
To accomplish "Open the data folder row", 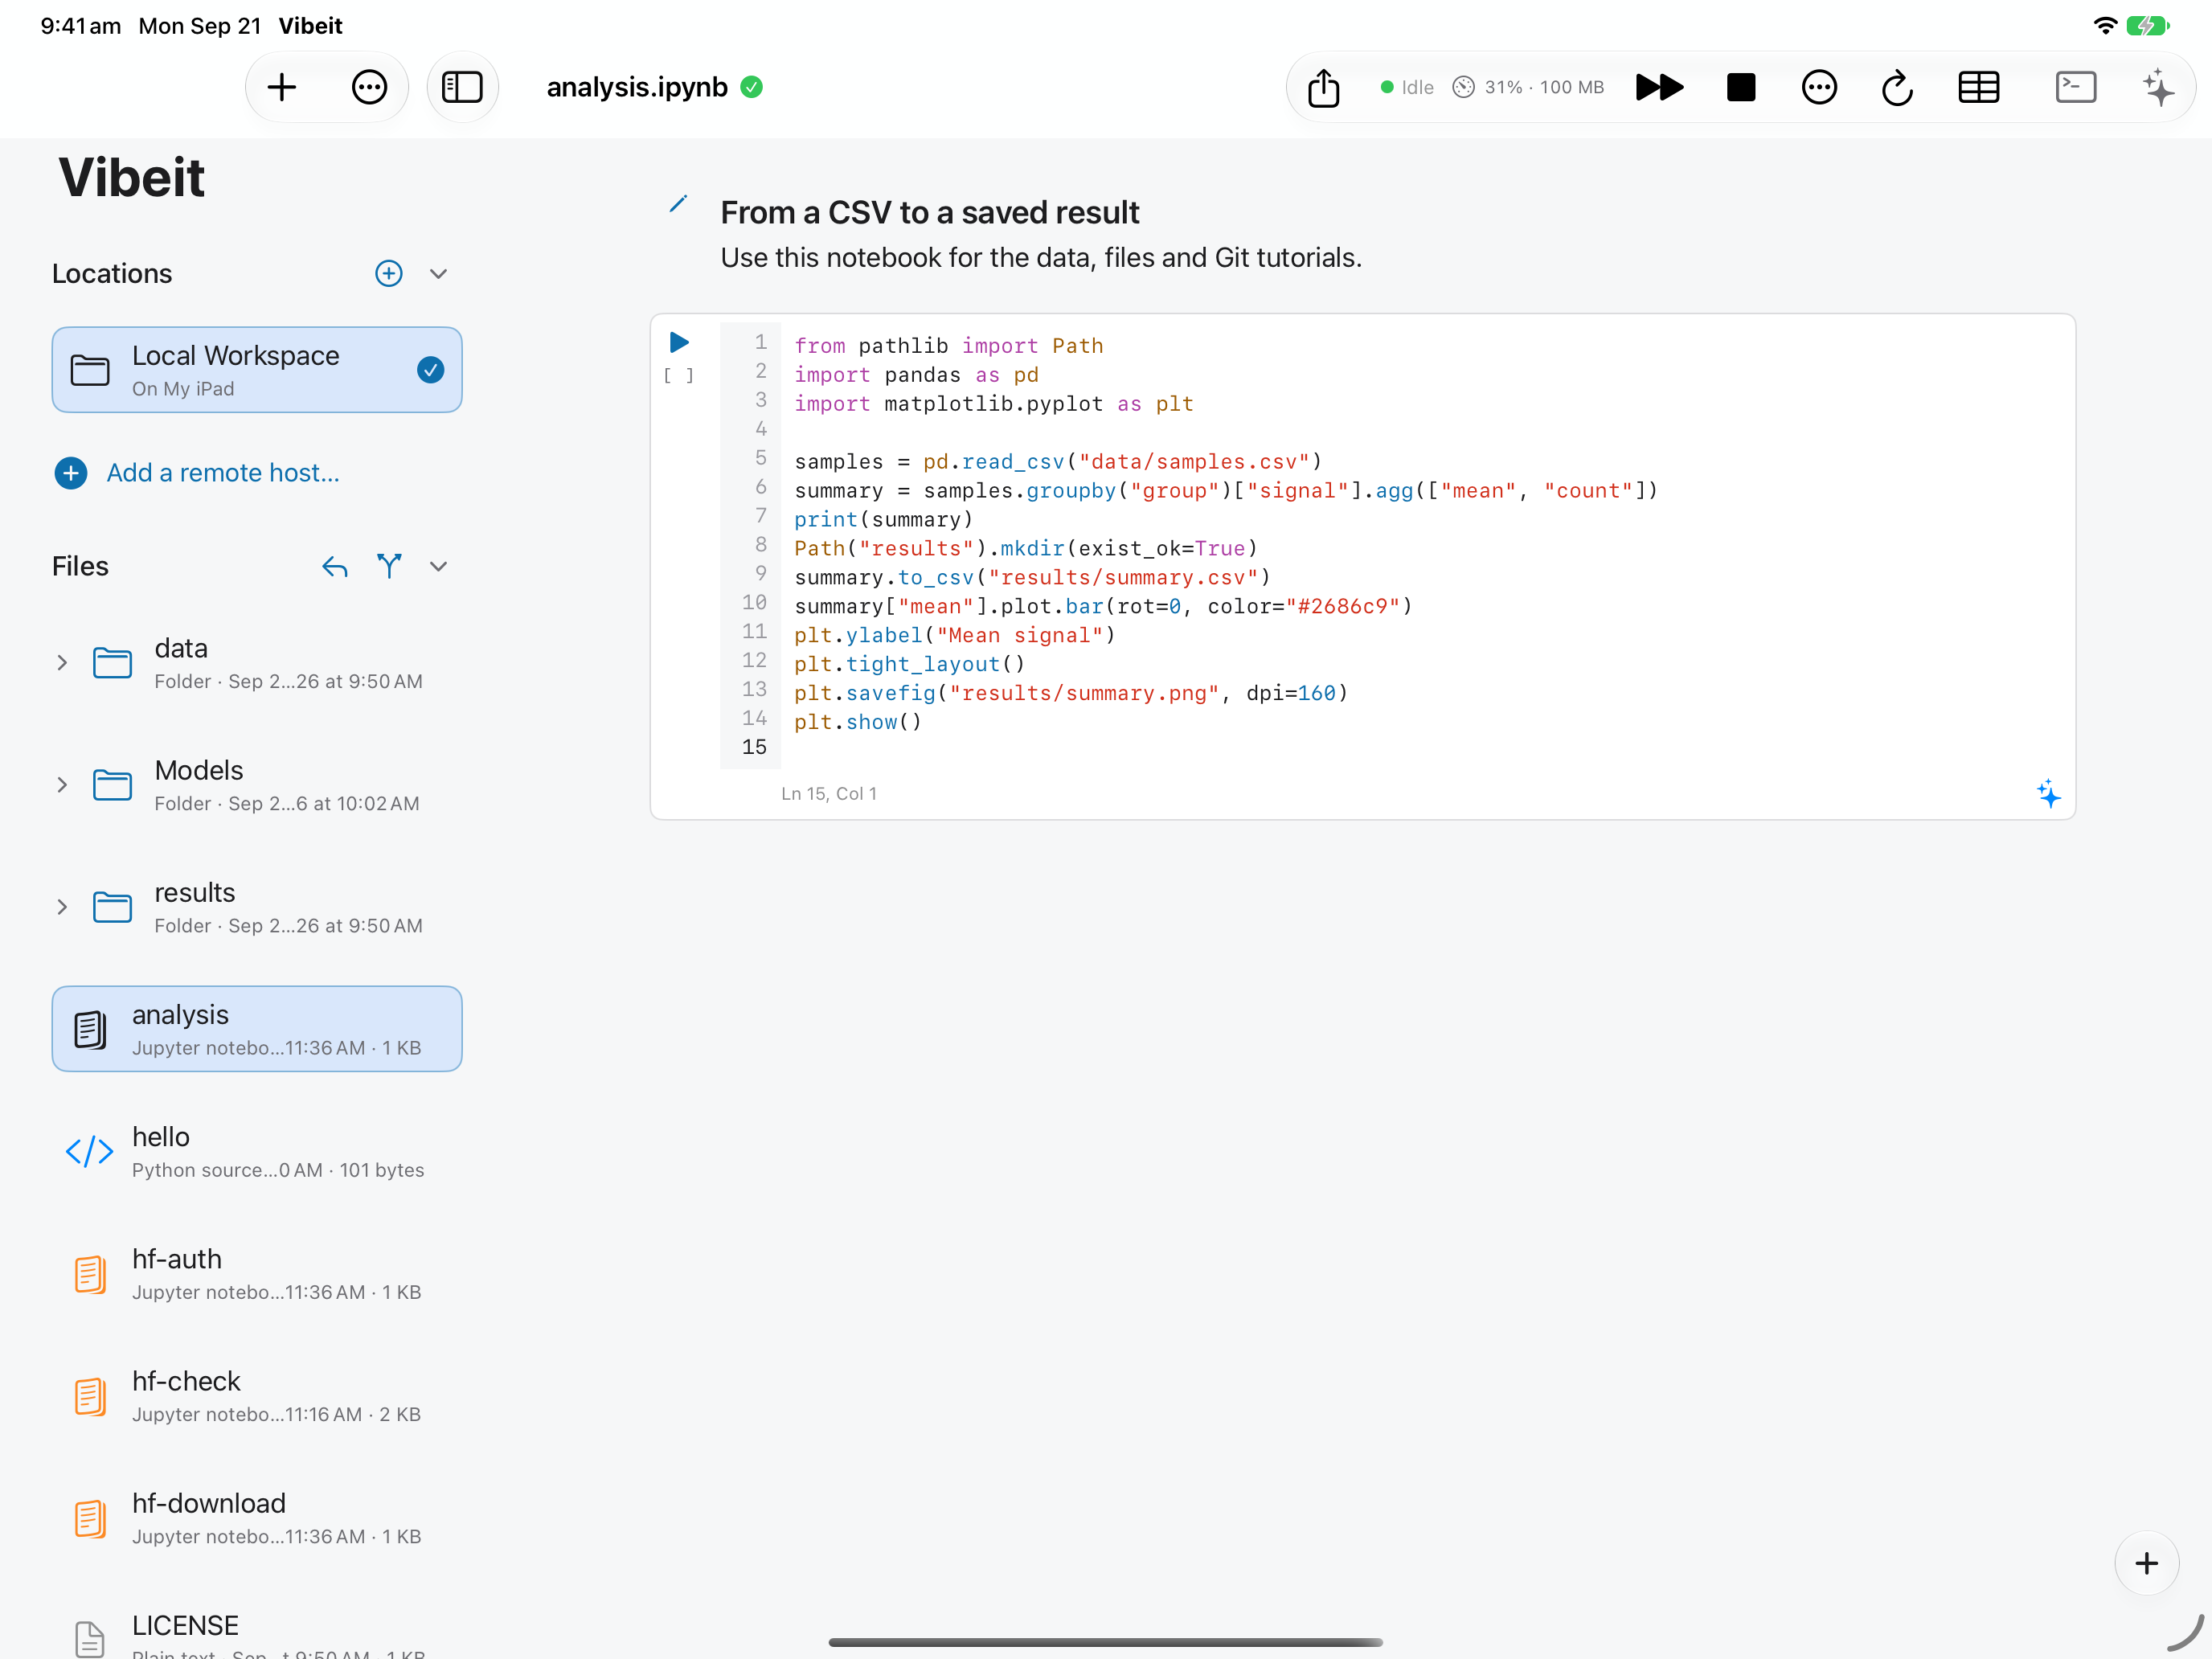I will click(257, 663).
